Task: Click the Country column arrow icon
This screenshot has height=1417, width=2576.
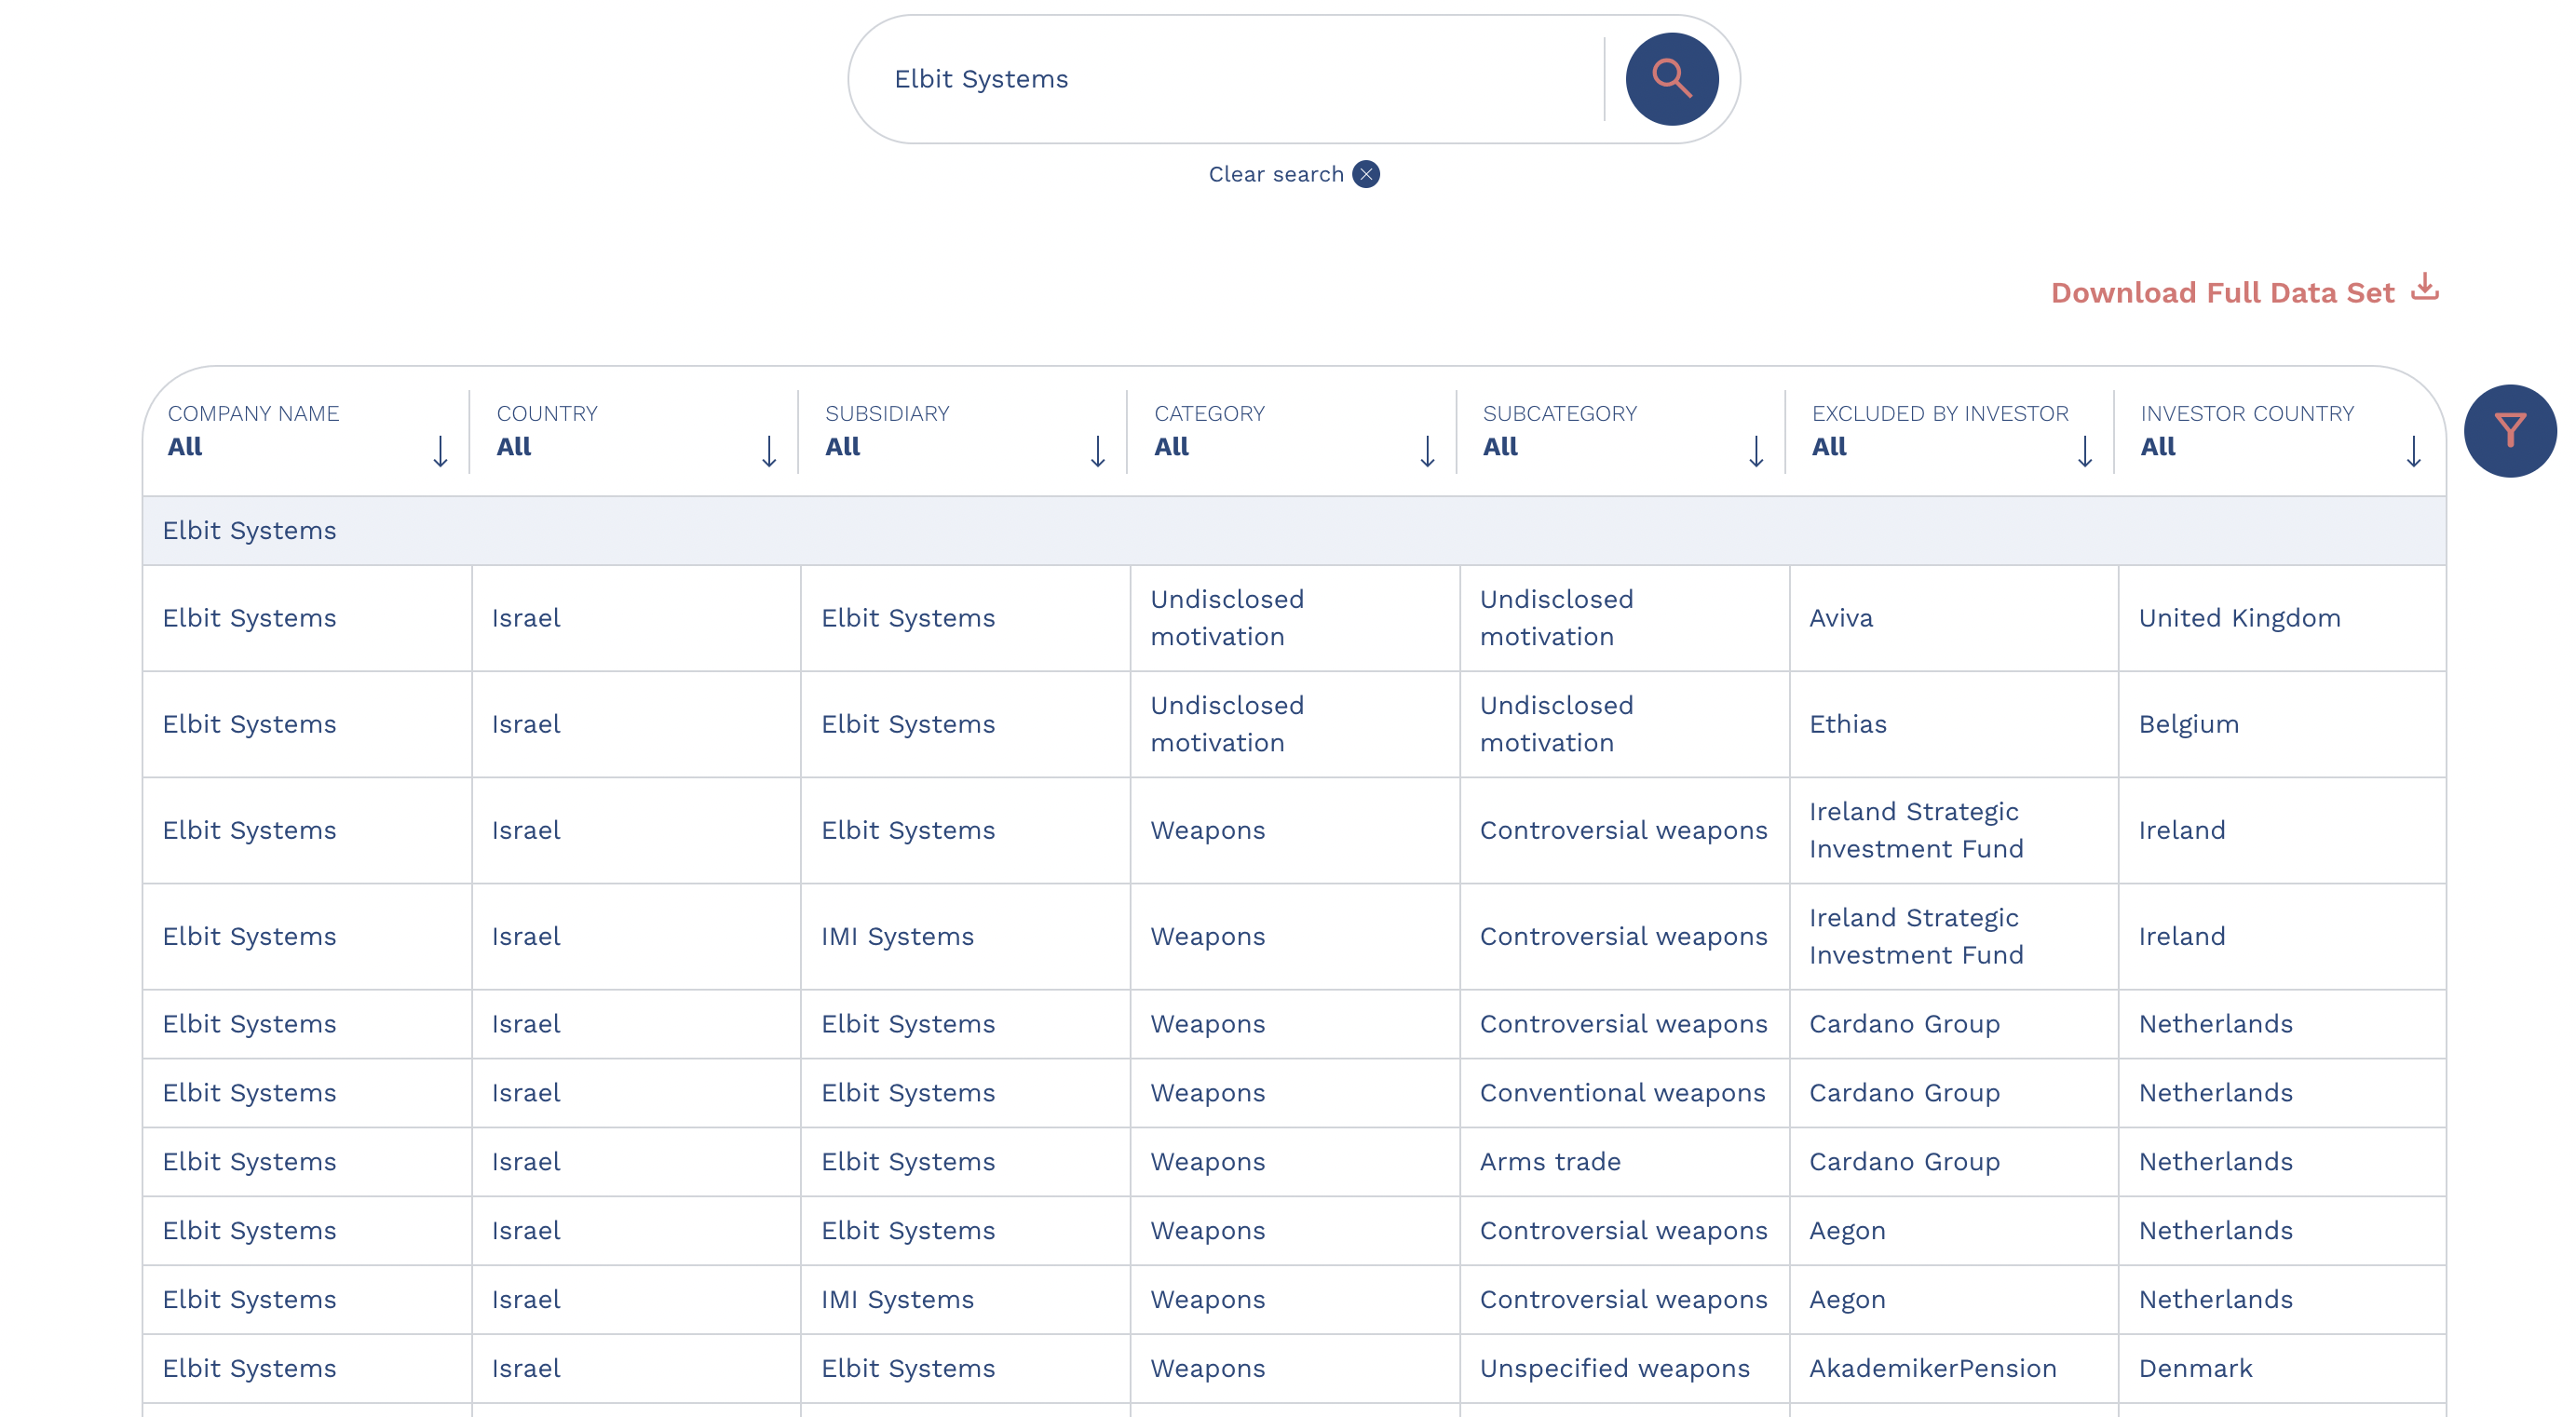Action: coord(768,451)
